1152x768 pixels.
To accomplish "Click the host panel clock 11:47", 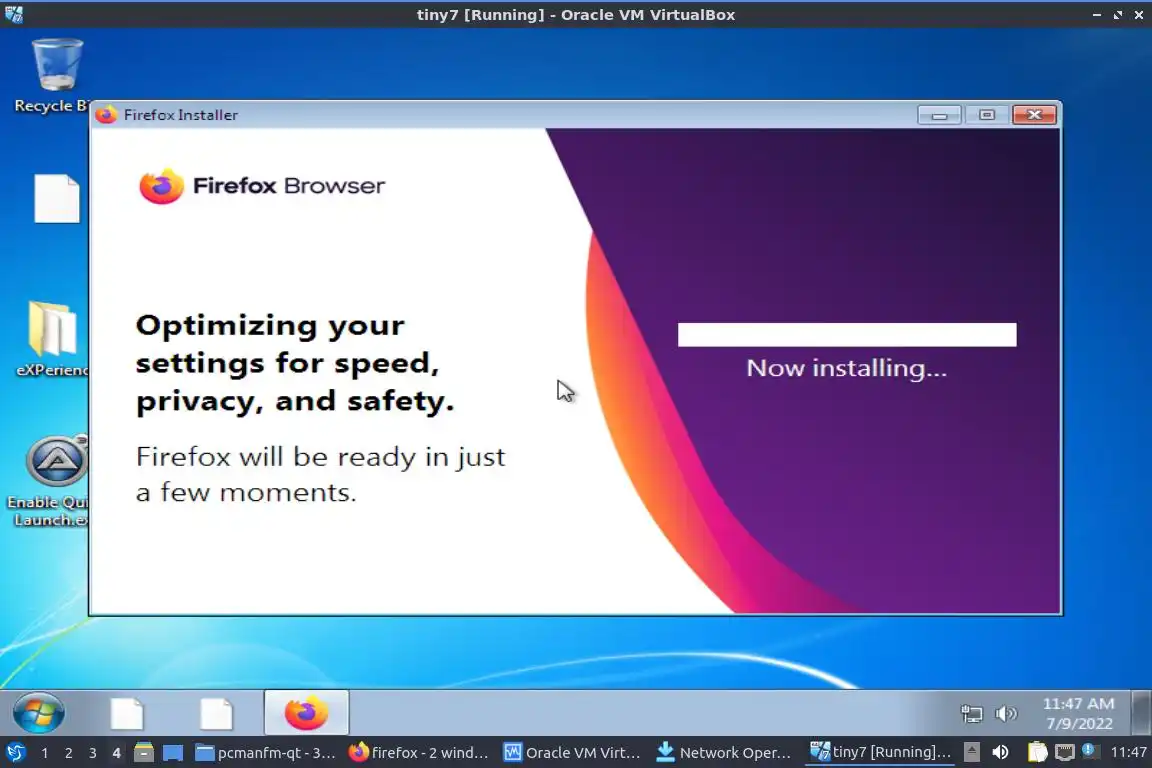I will pyautogui.click(x=1128, y=752).
